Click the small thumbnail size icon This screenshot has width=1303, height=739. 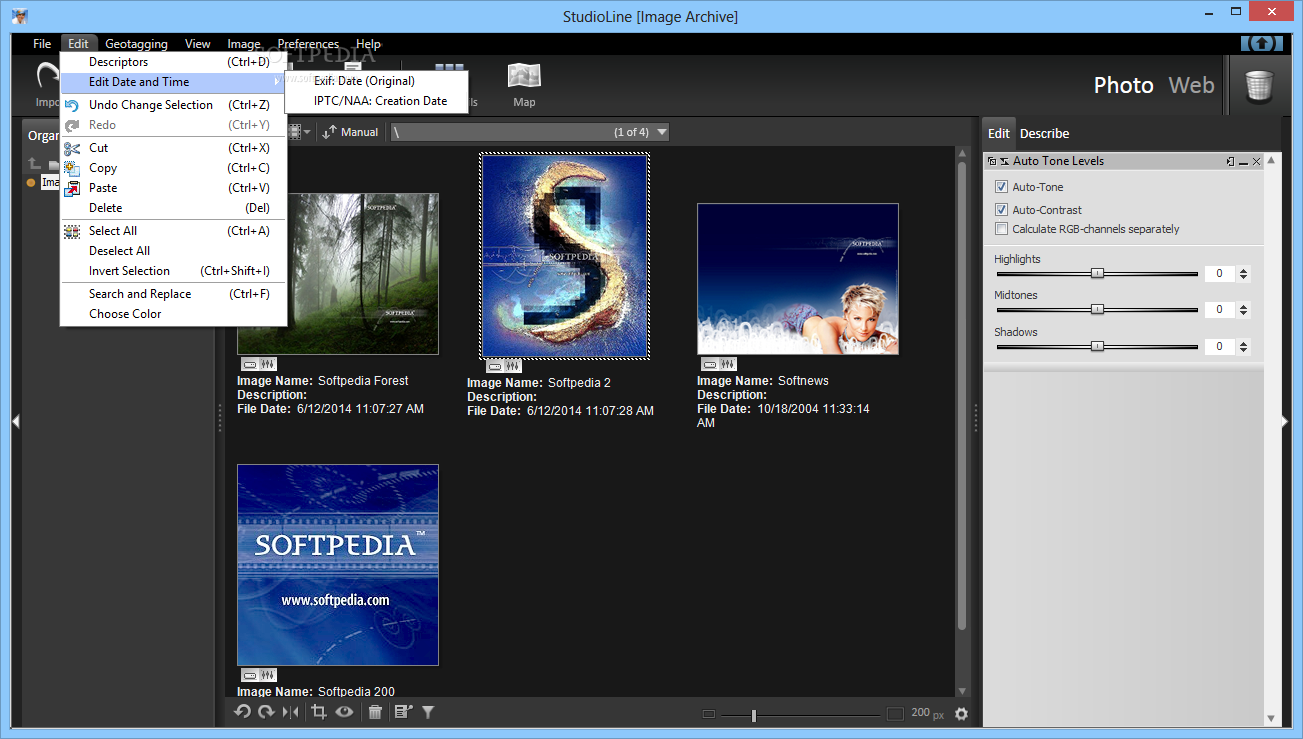tap(709, 714)
